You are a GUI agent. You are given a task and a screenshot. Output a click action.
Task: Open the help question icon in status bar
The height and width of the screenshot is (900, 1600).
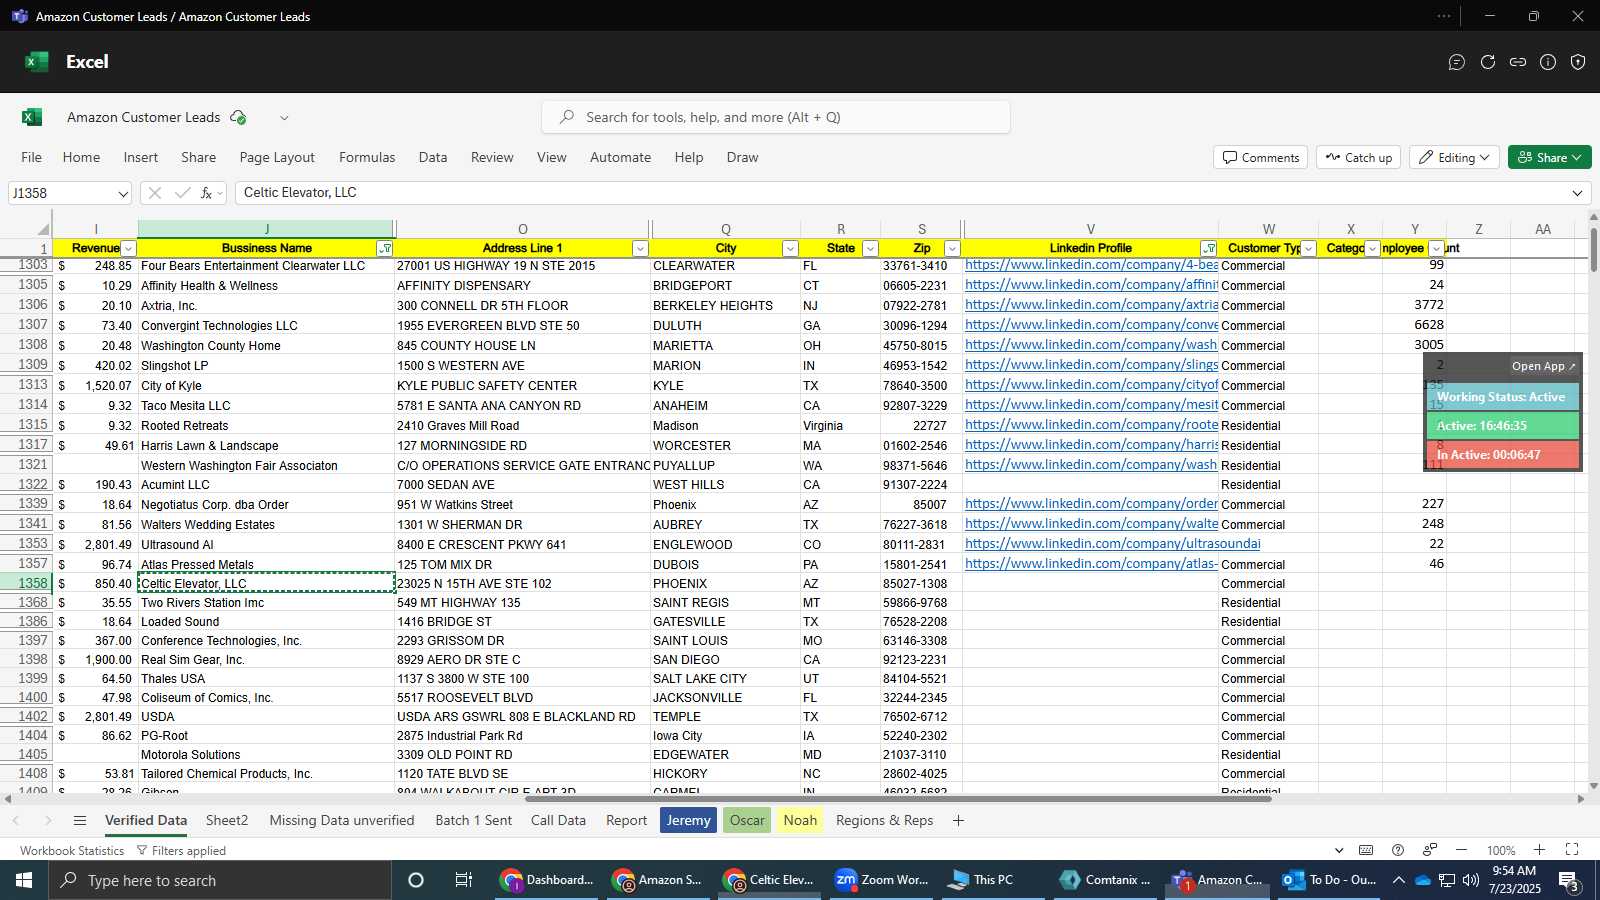click(x=1398, y=850)
